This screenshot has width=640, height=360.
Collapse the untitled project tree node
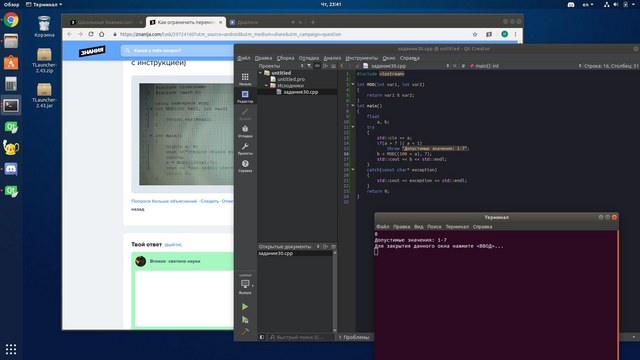tap(260, 73)
